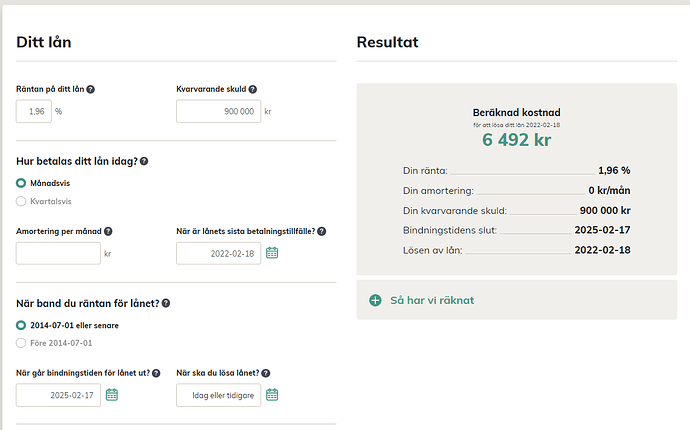Open calendar for bindningstiden end date
690x430 pixels.
112,395
